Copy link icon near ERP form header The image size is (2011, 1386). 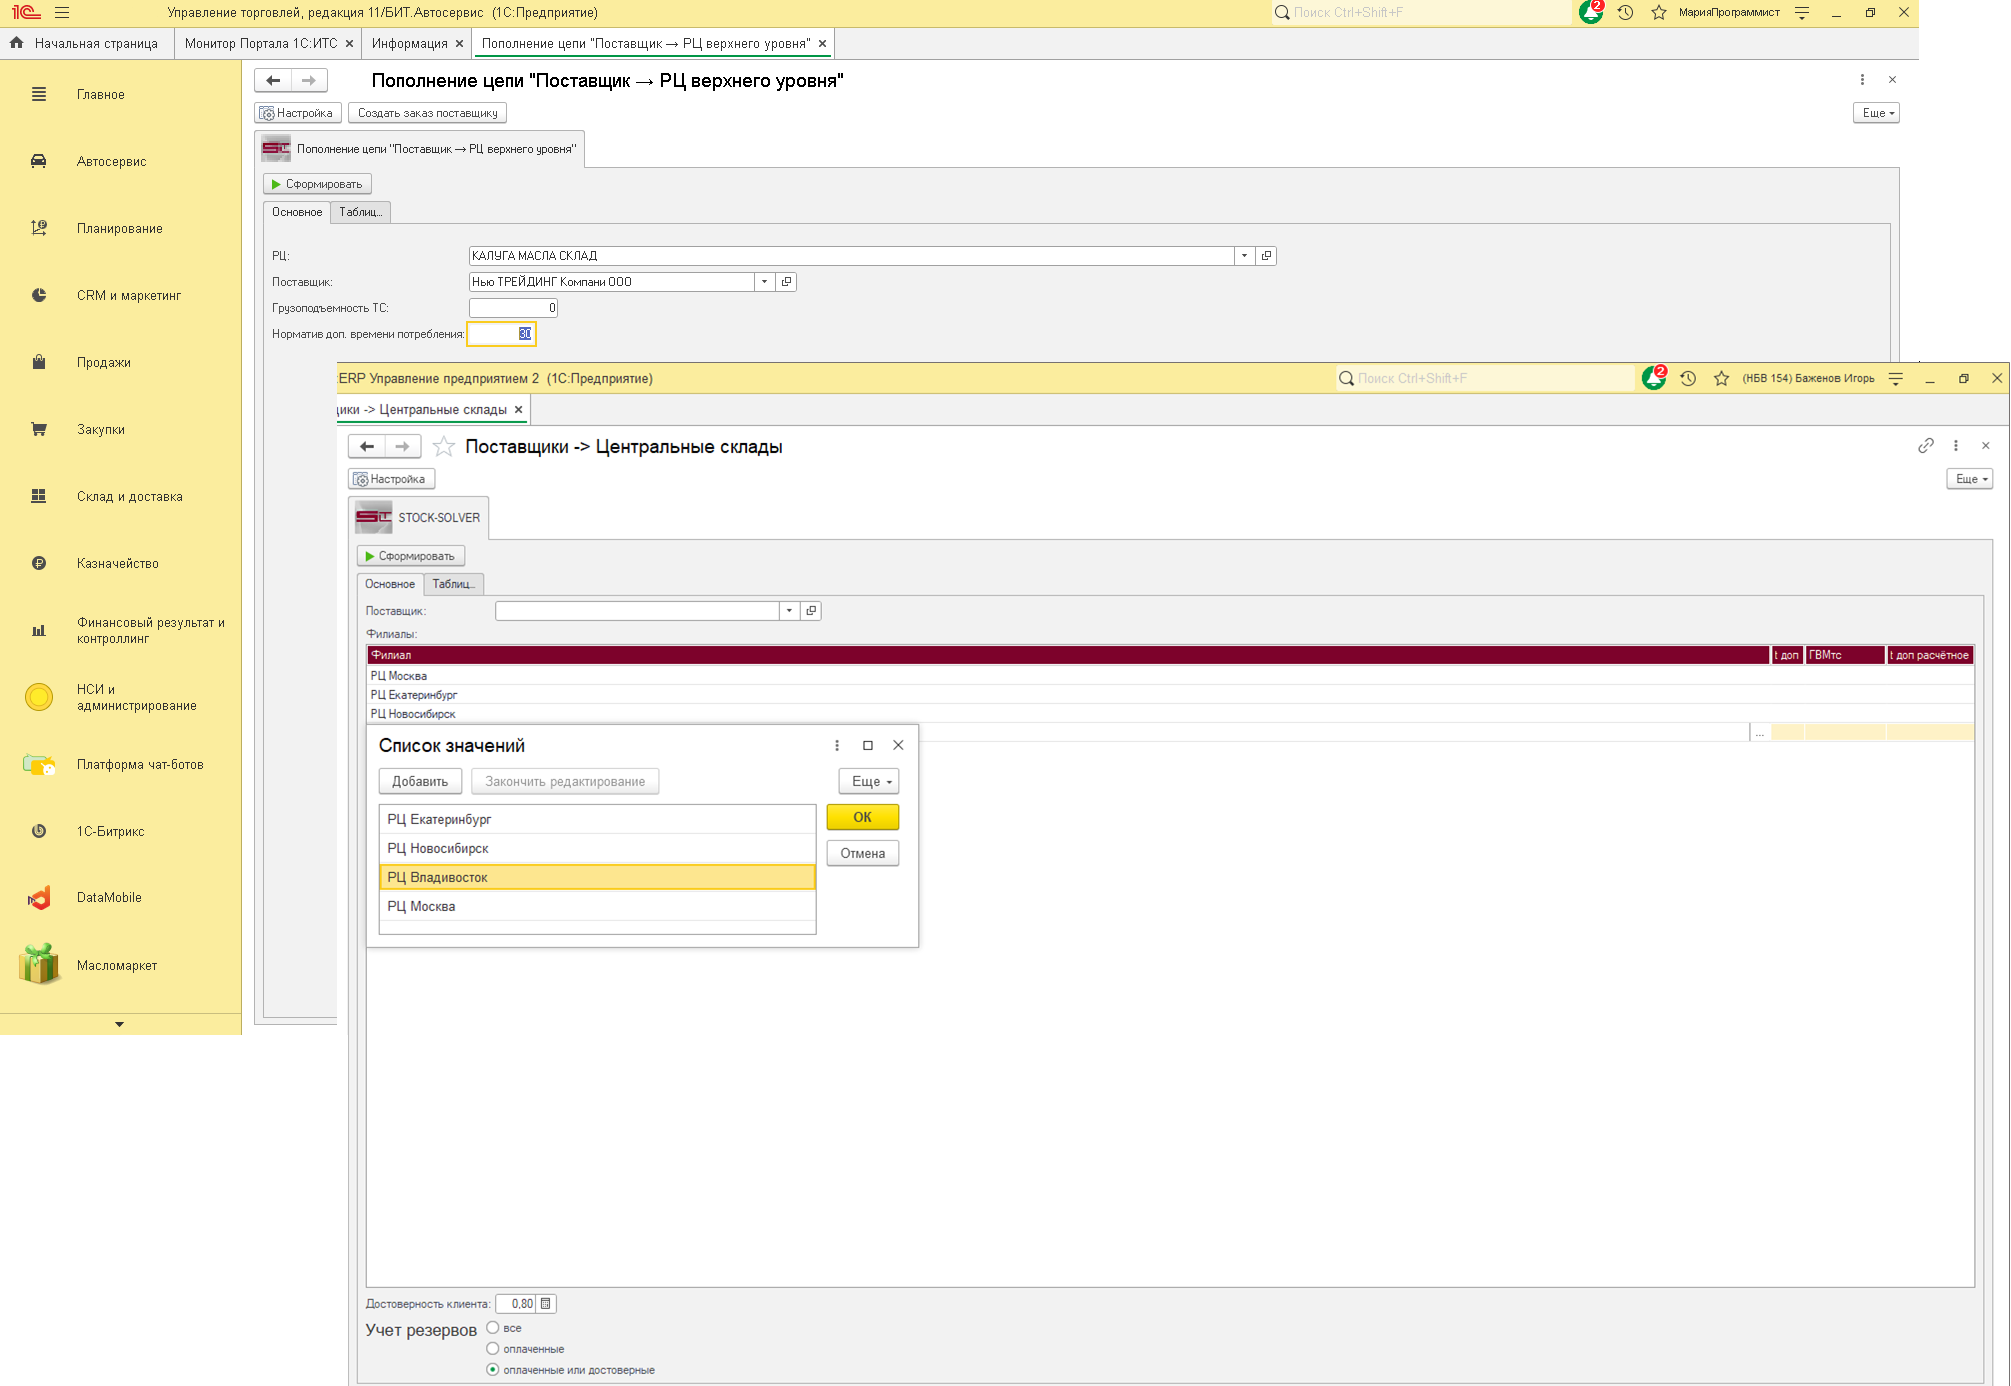coord(1925,446)
